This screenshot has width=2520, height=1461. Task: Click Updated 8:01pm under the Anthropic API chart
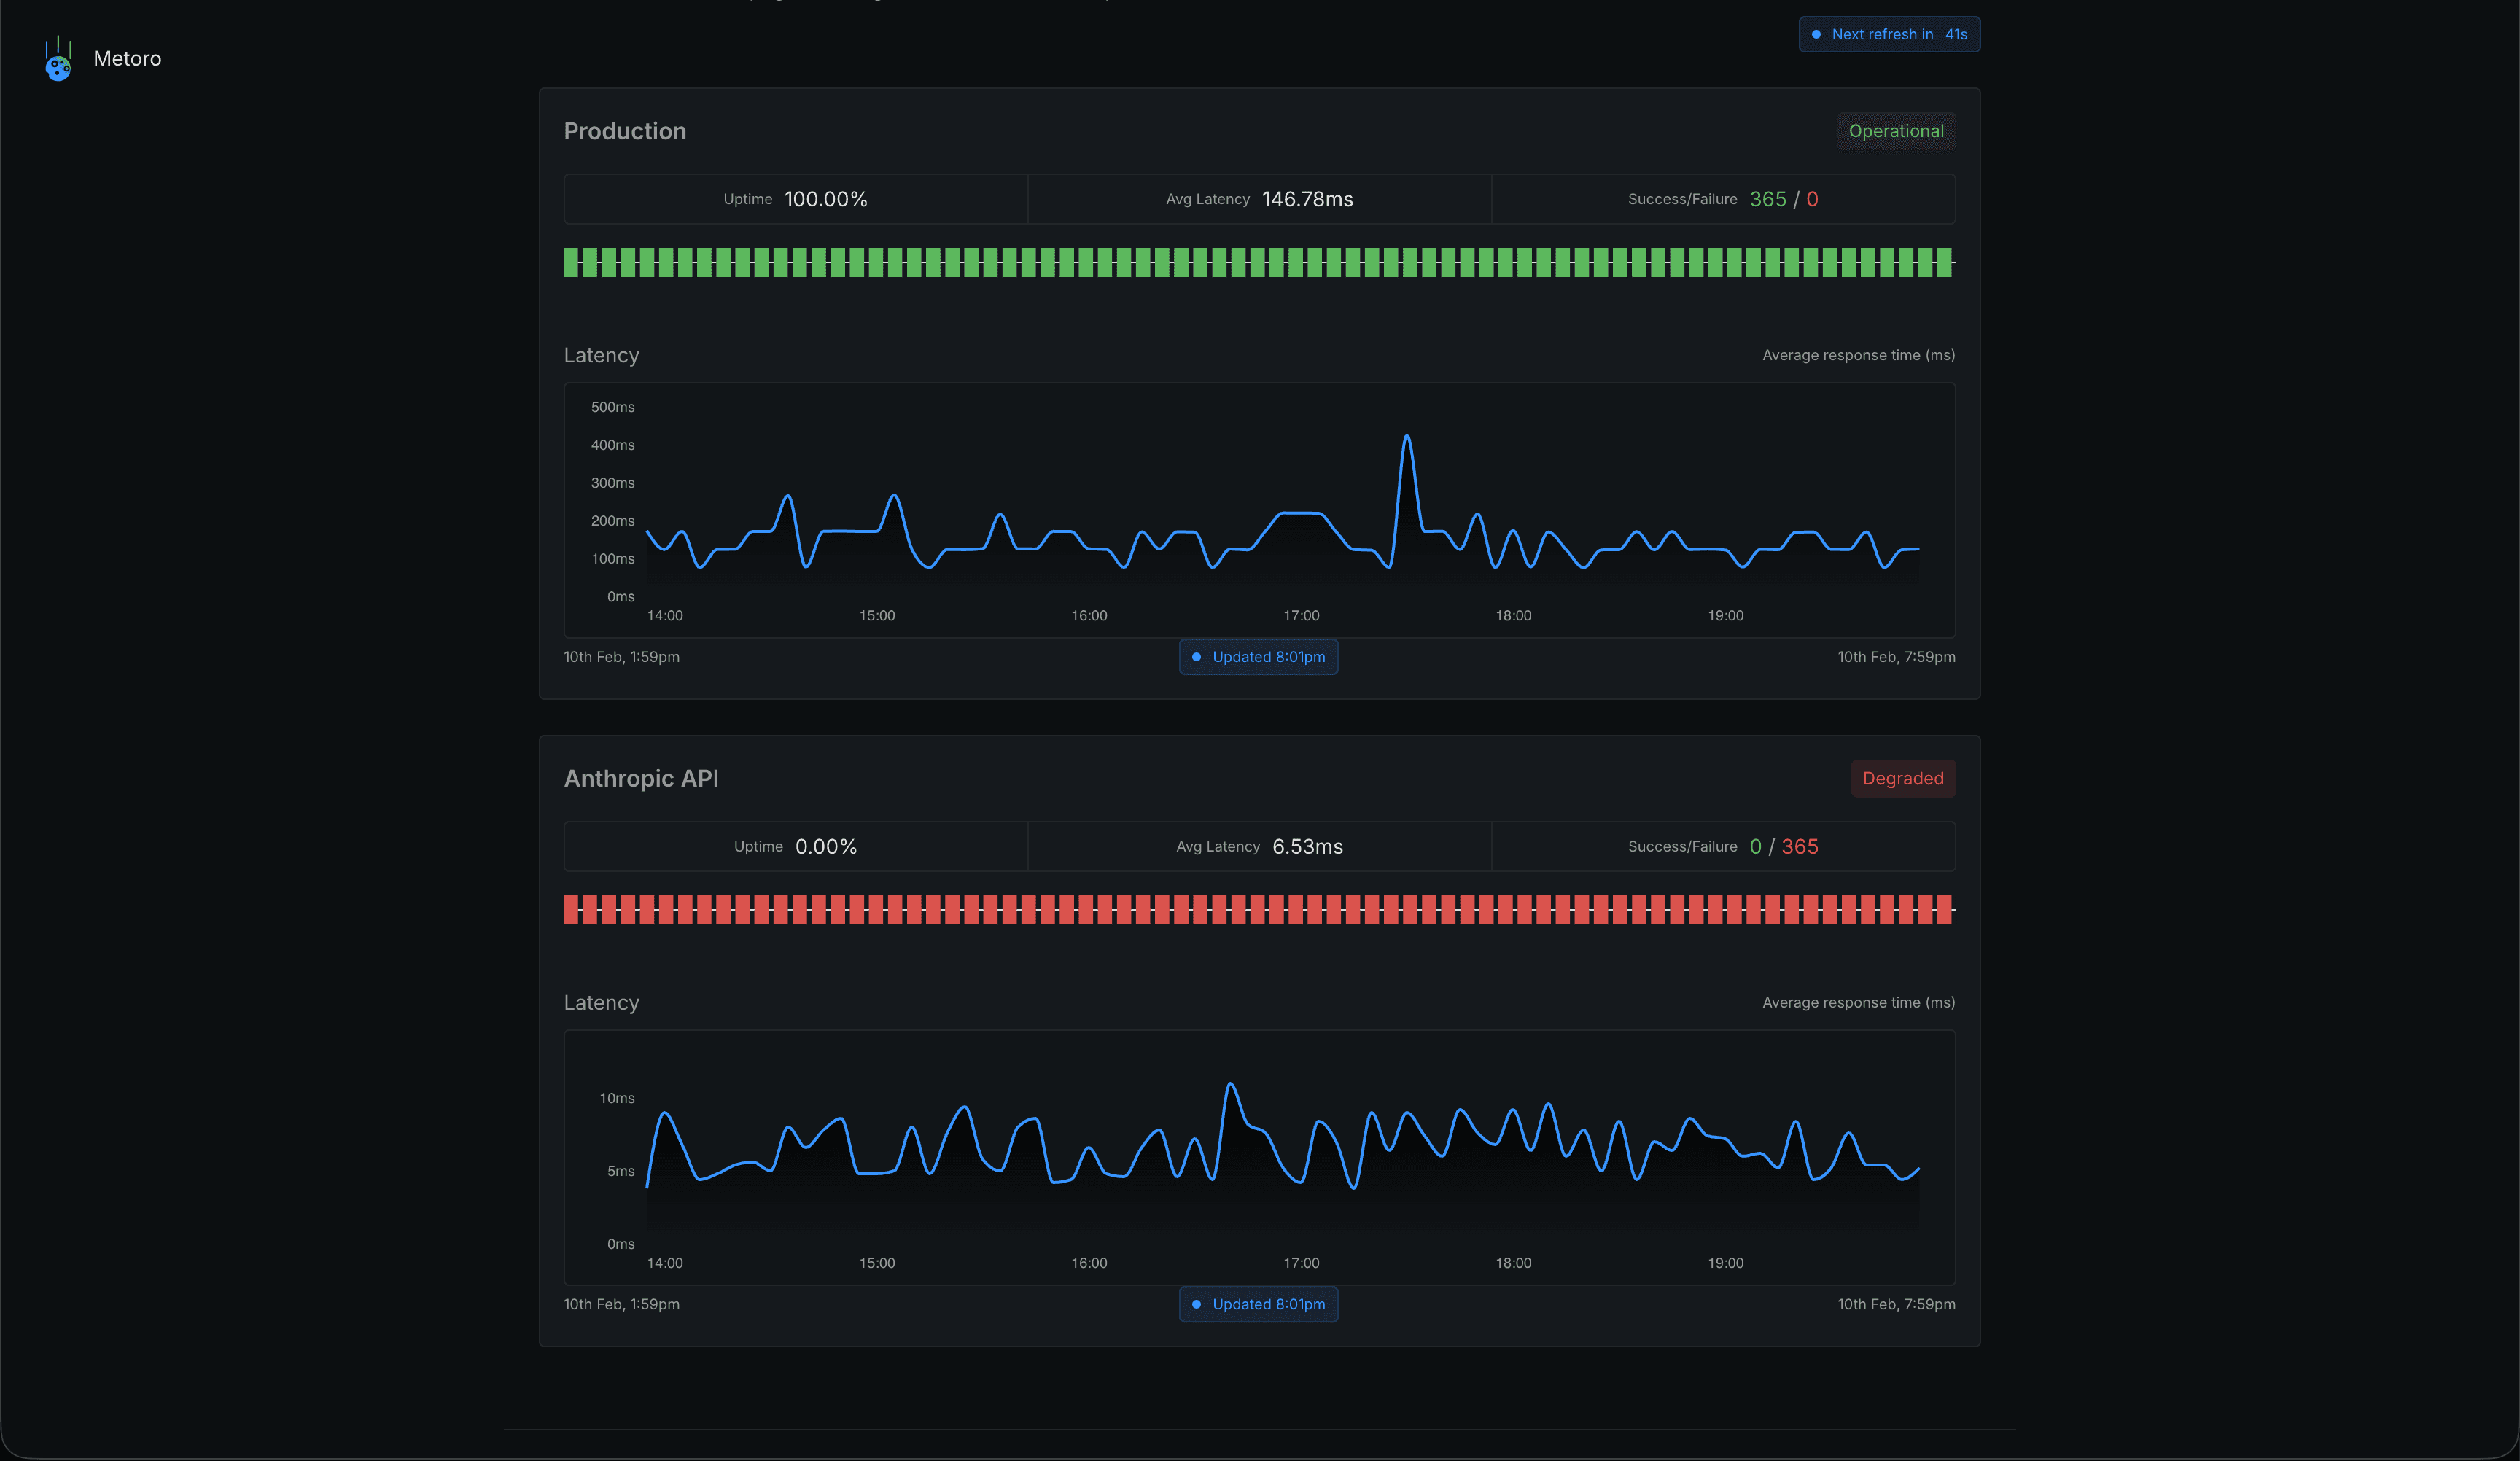1258,1304
